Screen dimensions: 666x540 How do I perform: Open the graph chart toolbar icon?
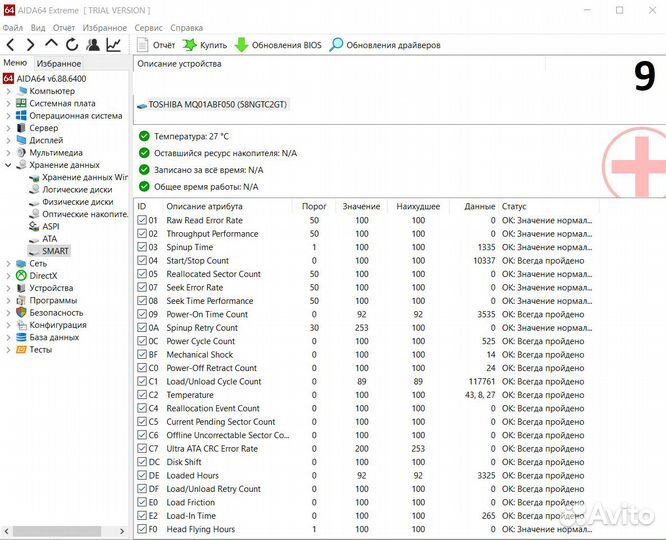(113, 45)
